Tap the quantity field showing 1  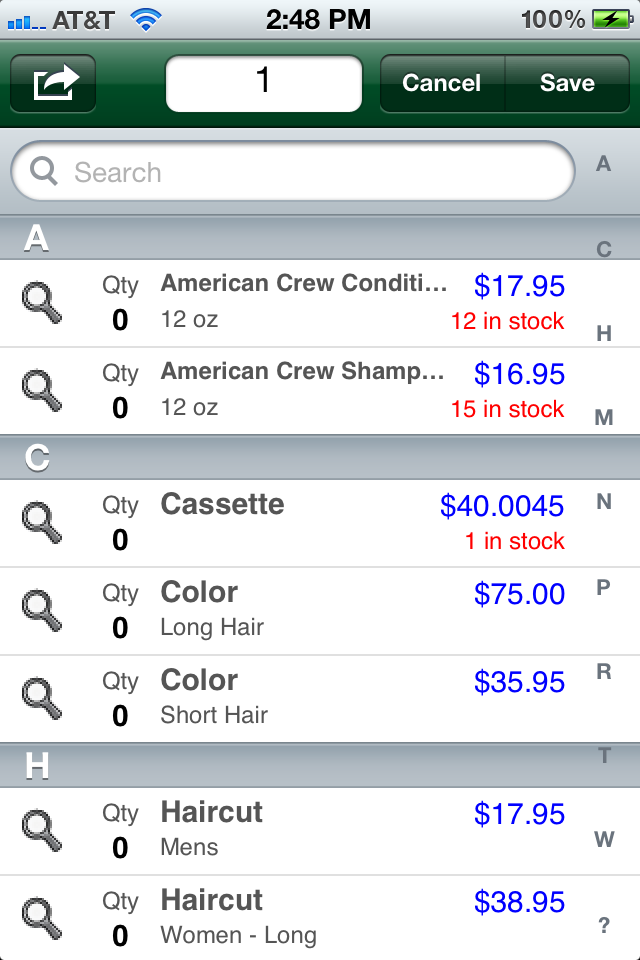pyautogui.click(x=264, y=83)
